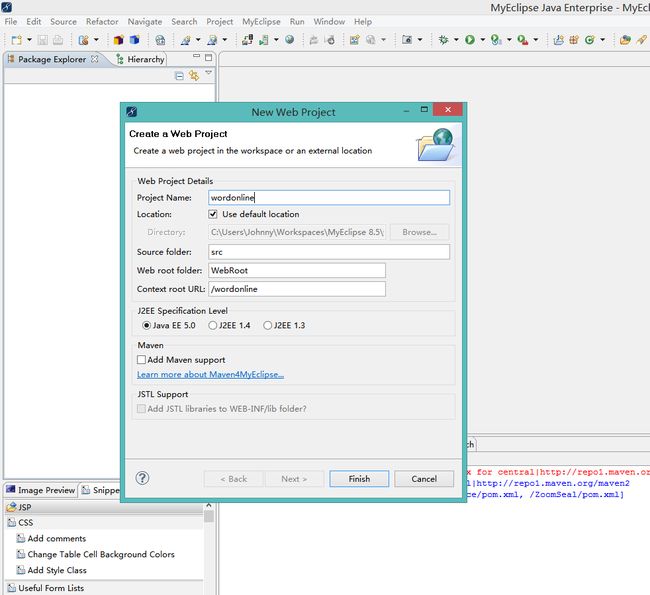This screenshot has height=595, width=650.
Task: Click the Finish button
Action: pos(359,479)
